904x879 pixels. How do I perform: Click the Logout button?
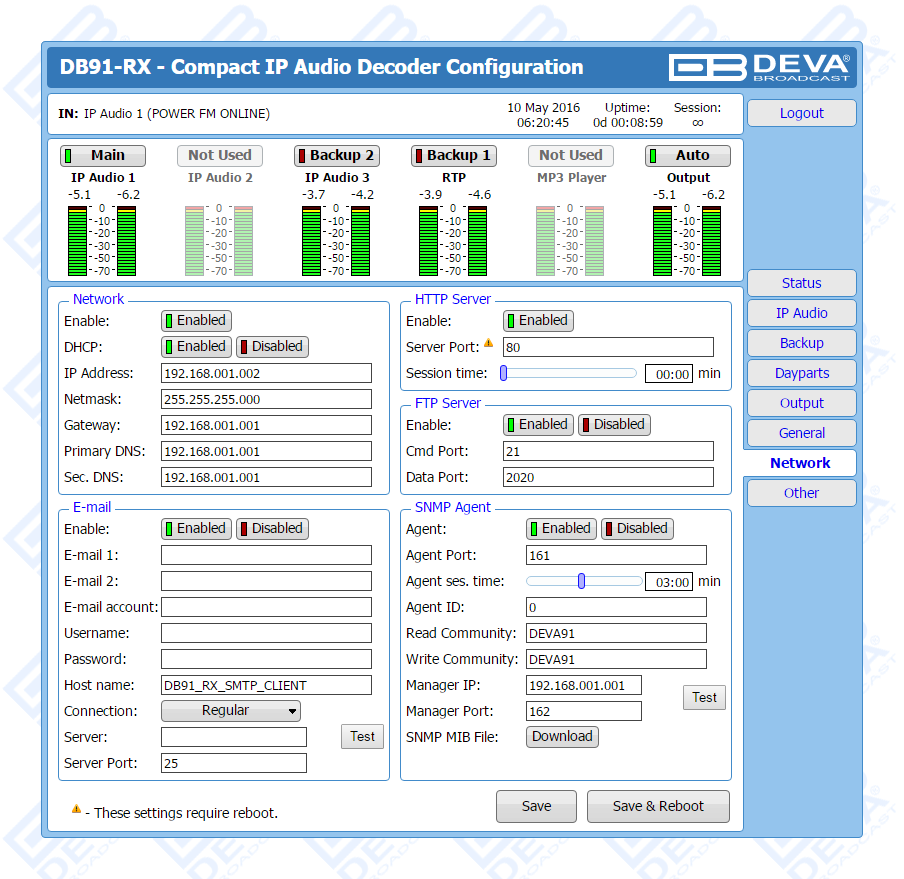801,113
